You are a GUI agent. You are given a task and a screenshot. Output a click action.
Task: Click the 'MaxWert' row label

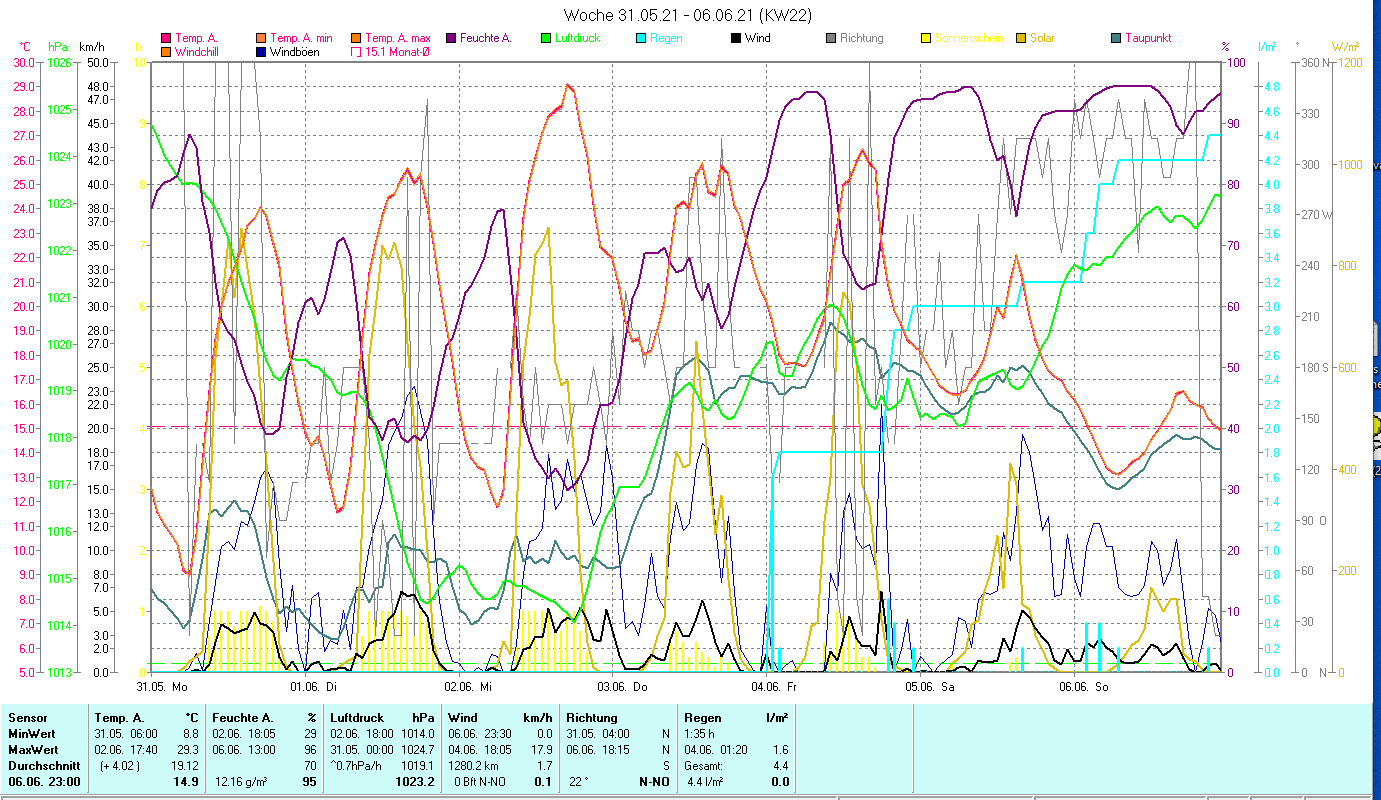(x=33, y=750)
